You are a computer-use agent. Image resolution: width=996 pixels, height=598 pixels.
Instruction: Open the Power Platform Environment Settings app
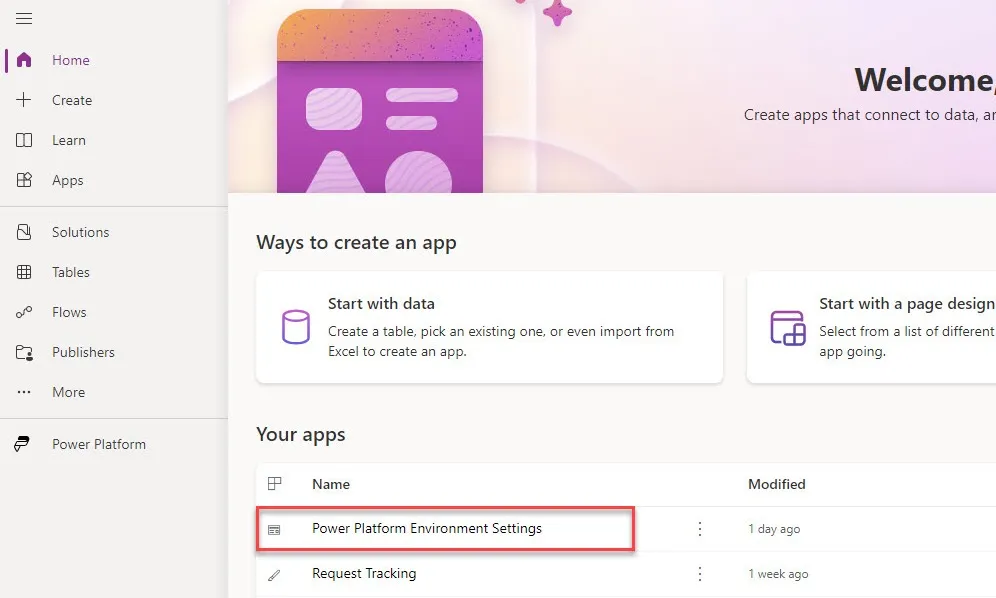426,528
